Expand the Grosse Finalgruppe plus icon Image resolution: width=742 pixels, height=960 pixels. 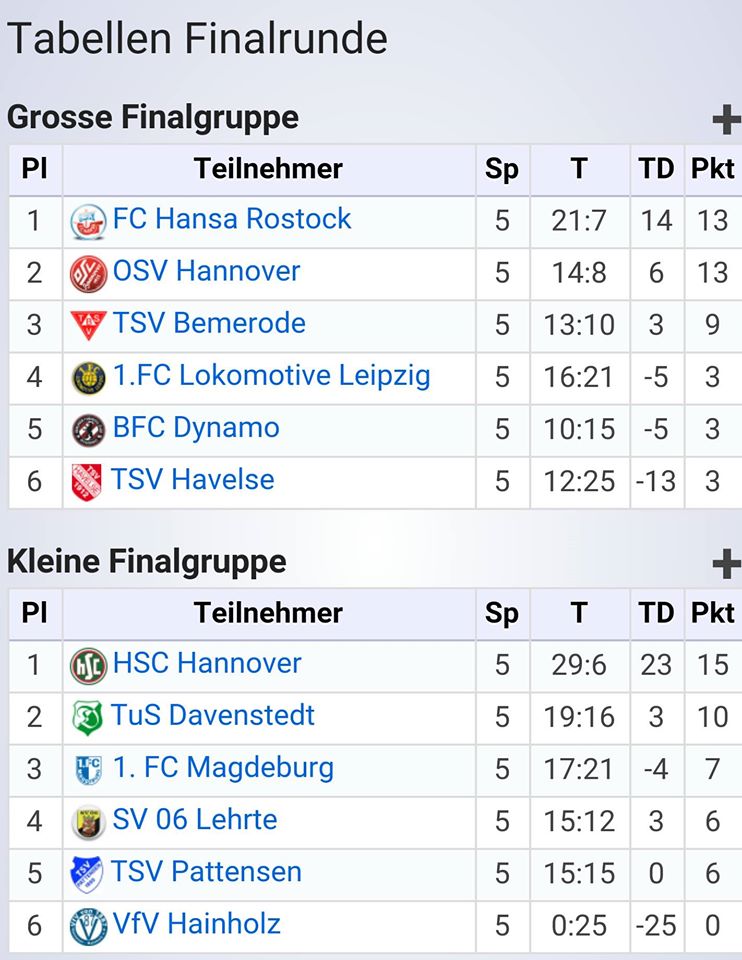click(727, 119)
